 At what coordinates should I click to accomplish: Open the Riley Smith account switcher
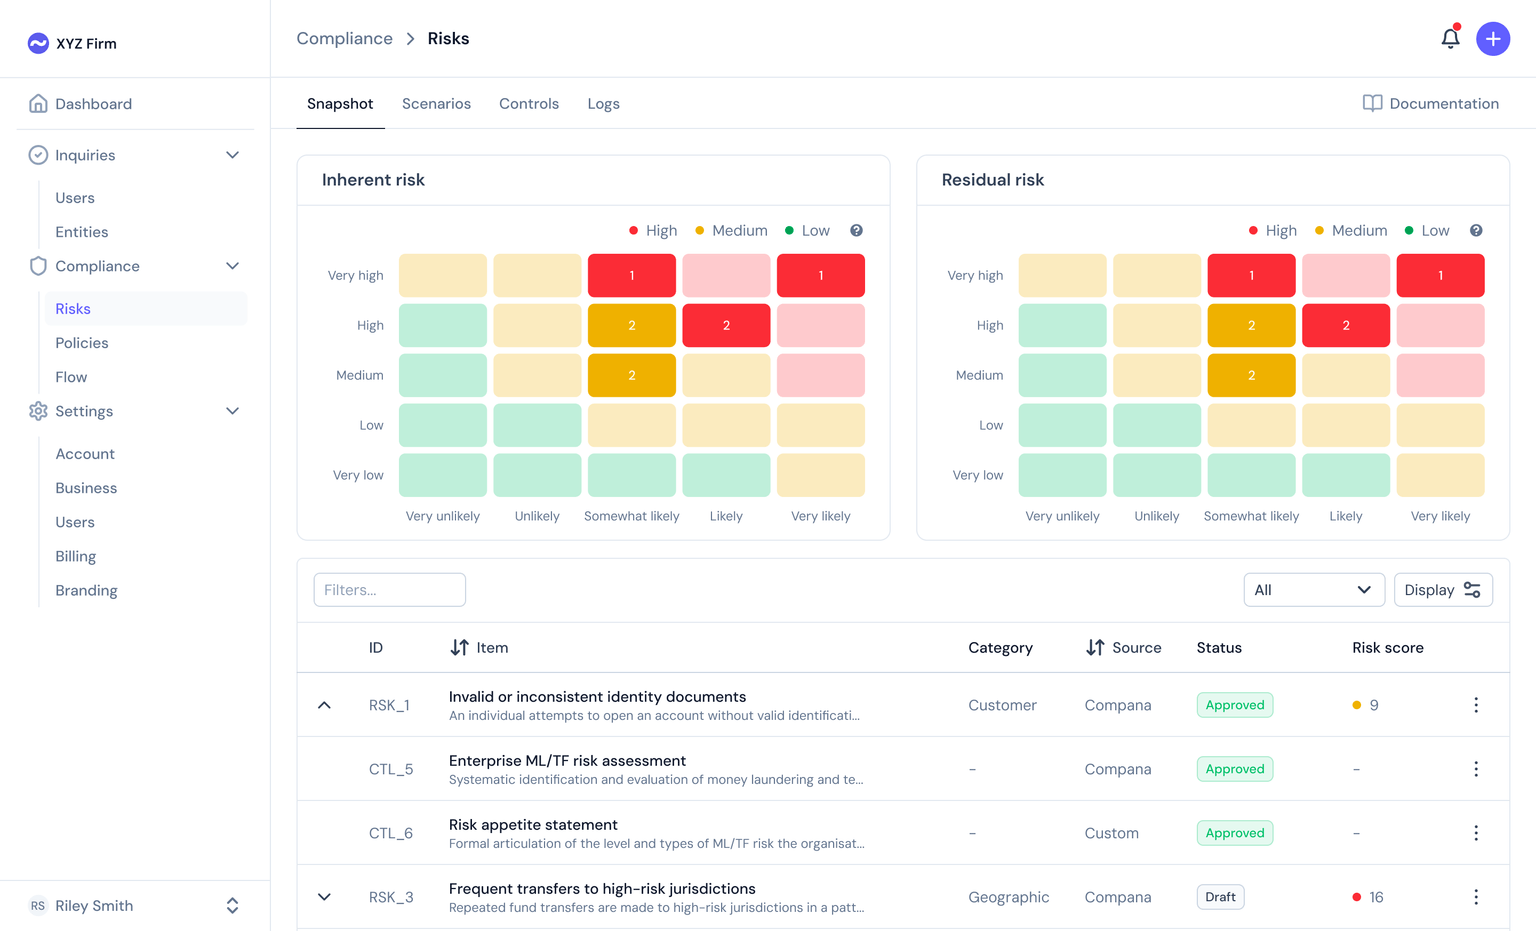coord(232,906)
